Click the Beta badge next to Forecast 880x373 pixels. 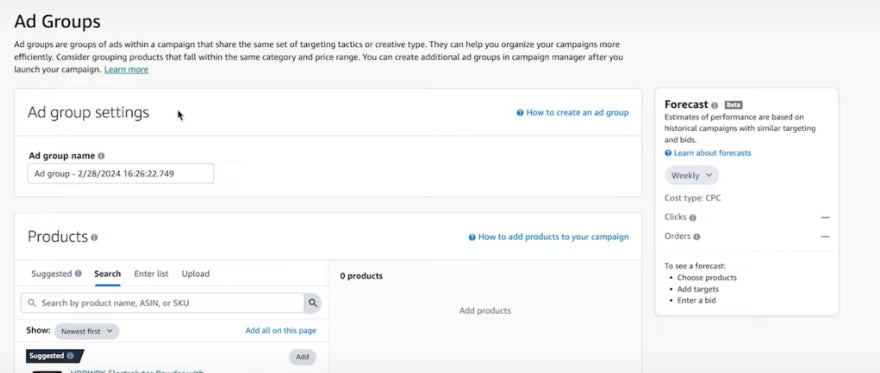point(733,105)
